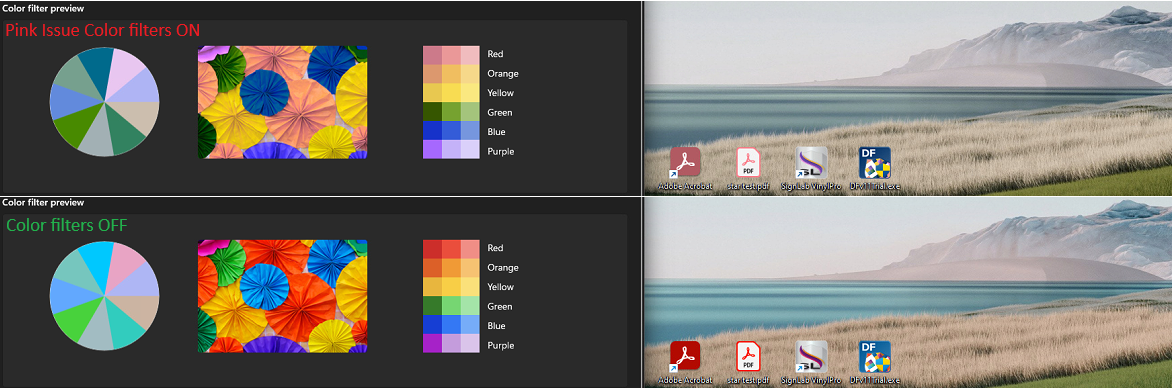Click 'Orange' label in filters-ON preview

pos(502,73)
